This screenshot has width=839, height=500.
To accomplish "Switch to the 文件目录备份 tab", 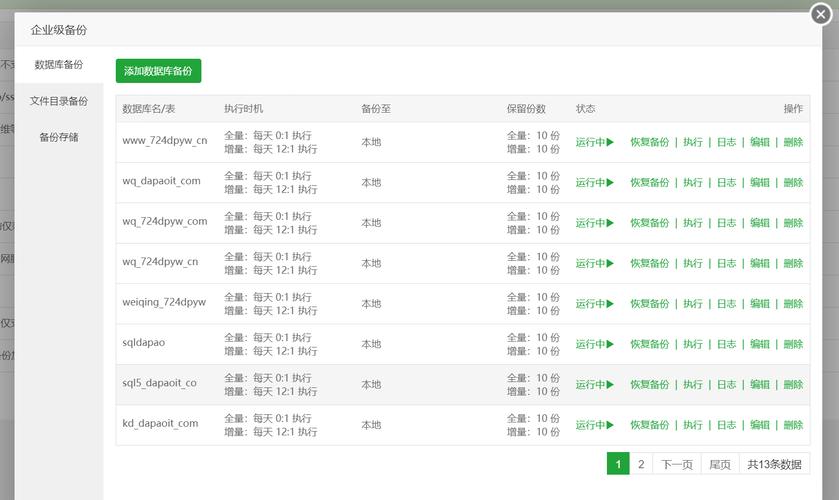I will (59, 101).
